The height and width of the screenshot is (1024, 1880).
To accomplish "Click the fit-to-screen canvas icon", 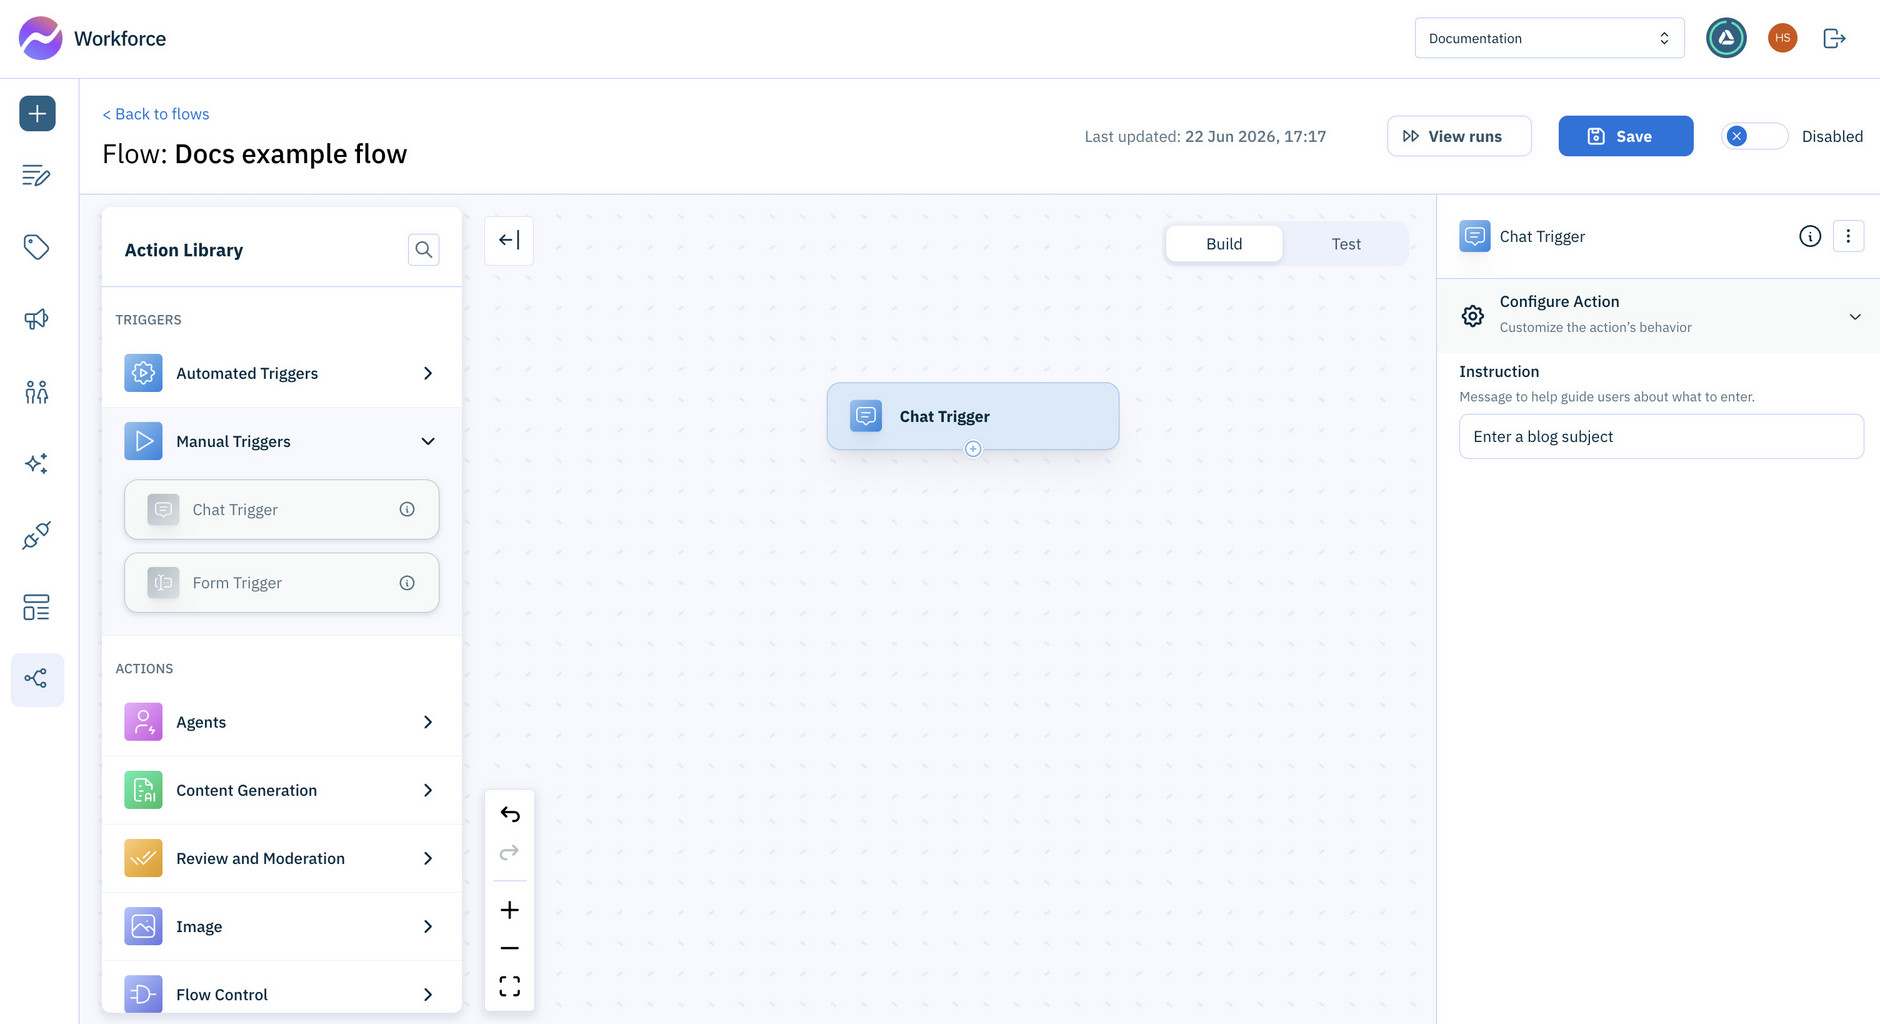I will point(510,987).
